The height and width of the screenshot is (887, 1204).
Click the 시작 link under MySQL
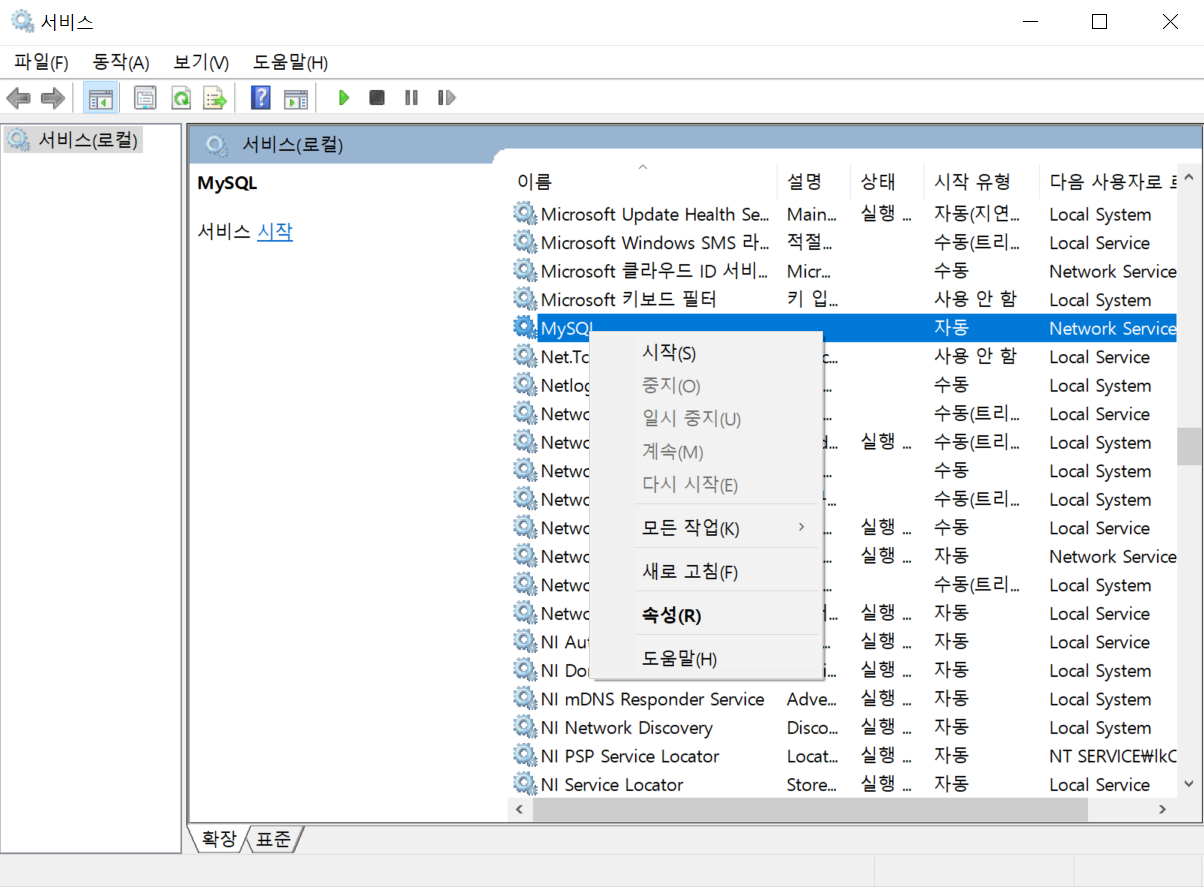coord(275,232)
